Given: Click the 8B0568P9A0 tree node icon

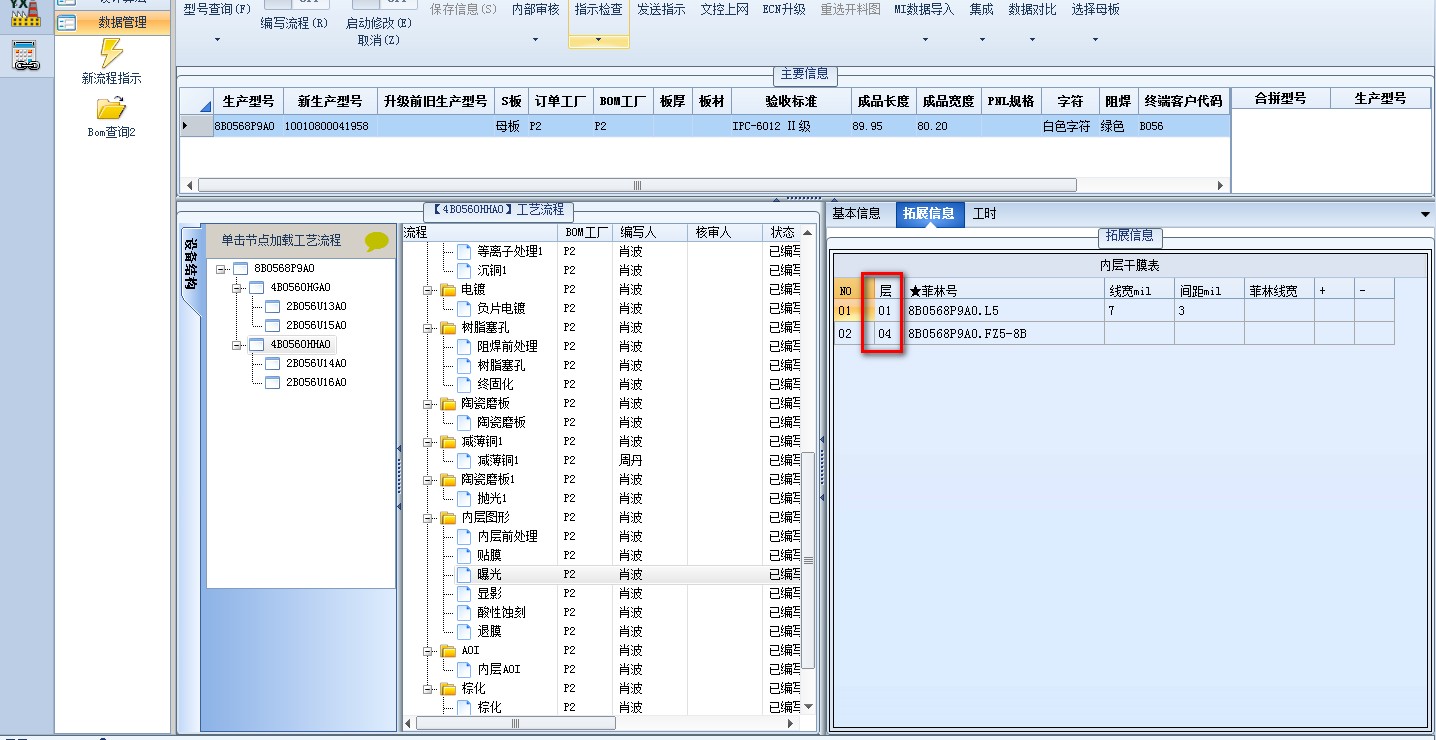Looking at the screenshot, I should click(x=240, y=269).
